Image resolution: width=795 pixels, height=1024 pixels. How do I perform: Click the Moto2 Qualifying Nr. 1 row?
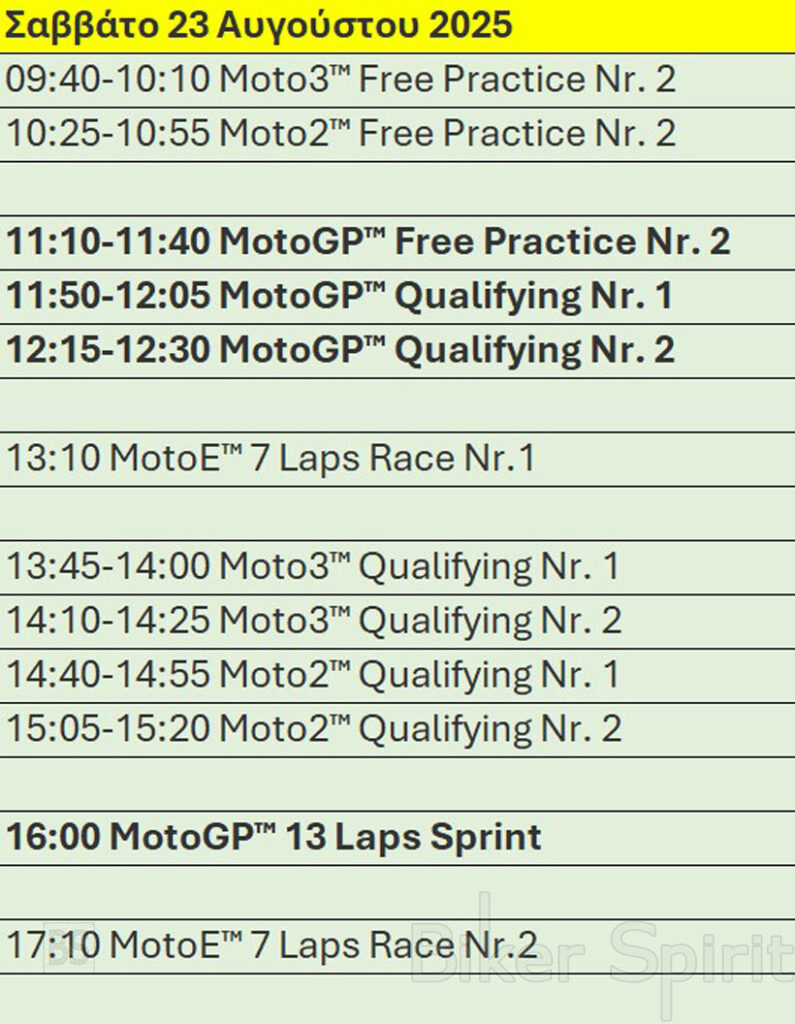pyautogui.click(x=313, y=675)
